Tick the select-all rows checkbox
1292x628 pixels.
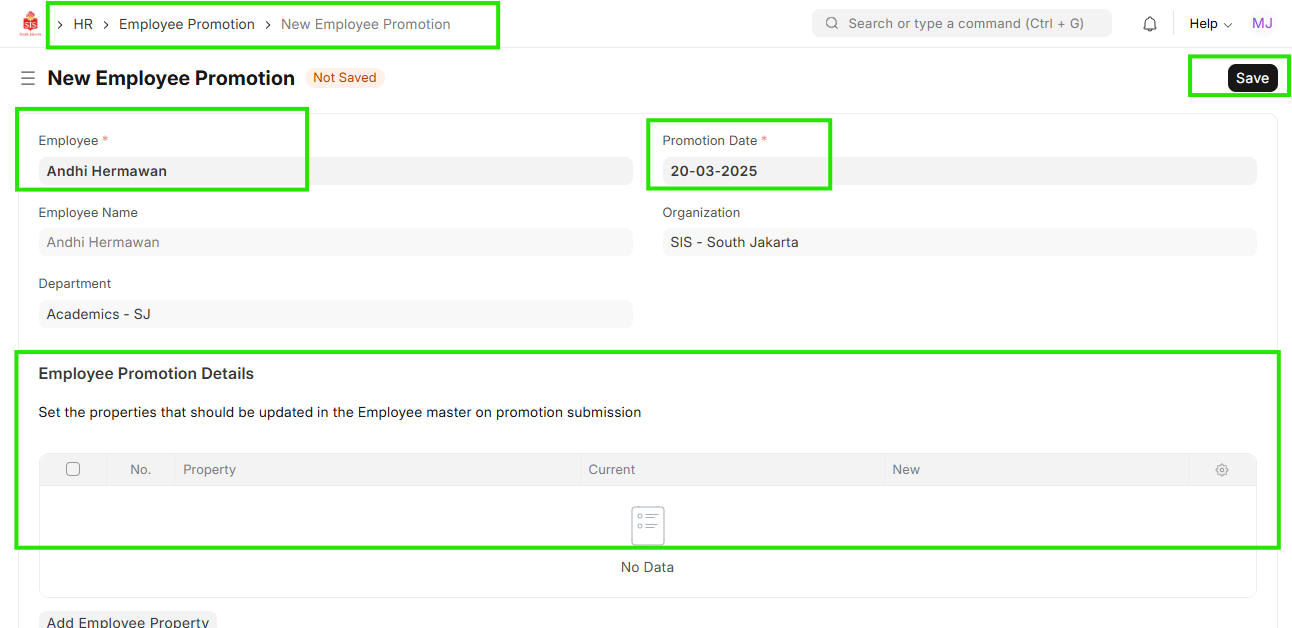pos(73,469)
